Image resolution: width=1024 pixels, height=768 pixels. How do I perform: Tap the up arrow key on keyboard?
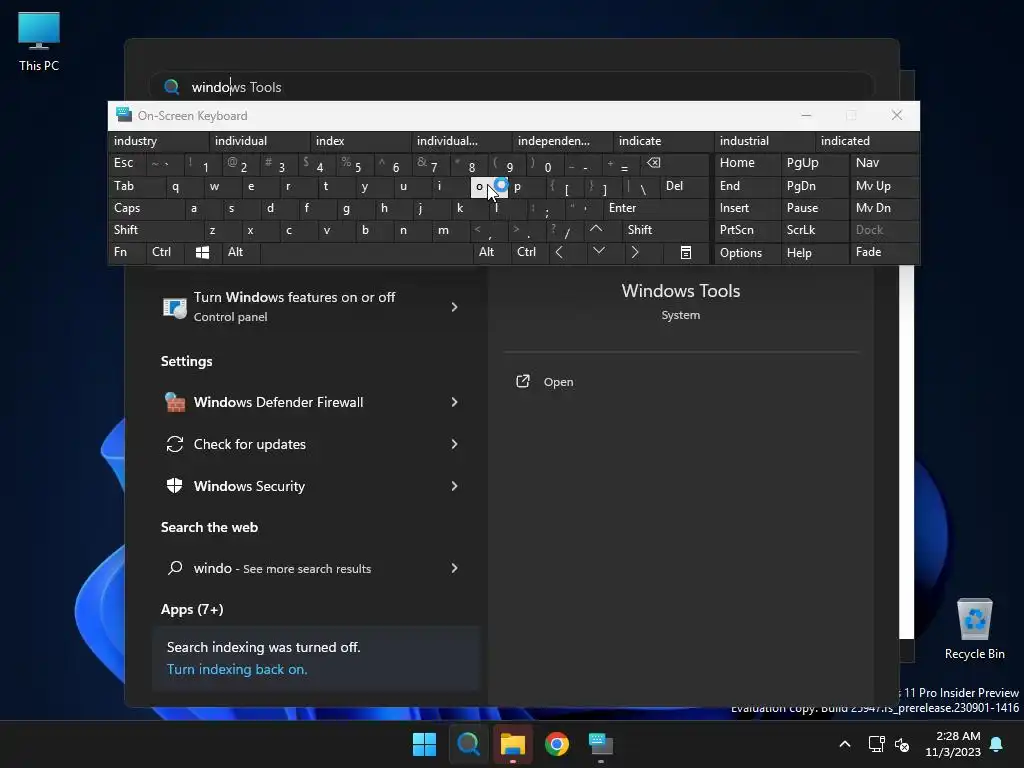pos(596,229)
